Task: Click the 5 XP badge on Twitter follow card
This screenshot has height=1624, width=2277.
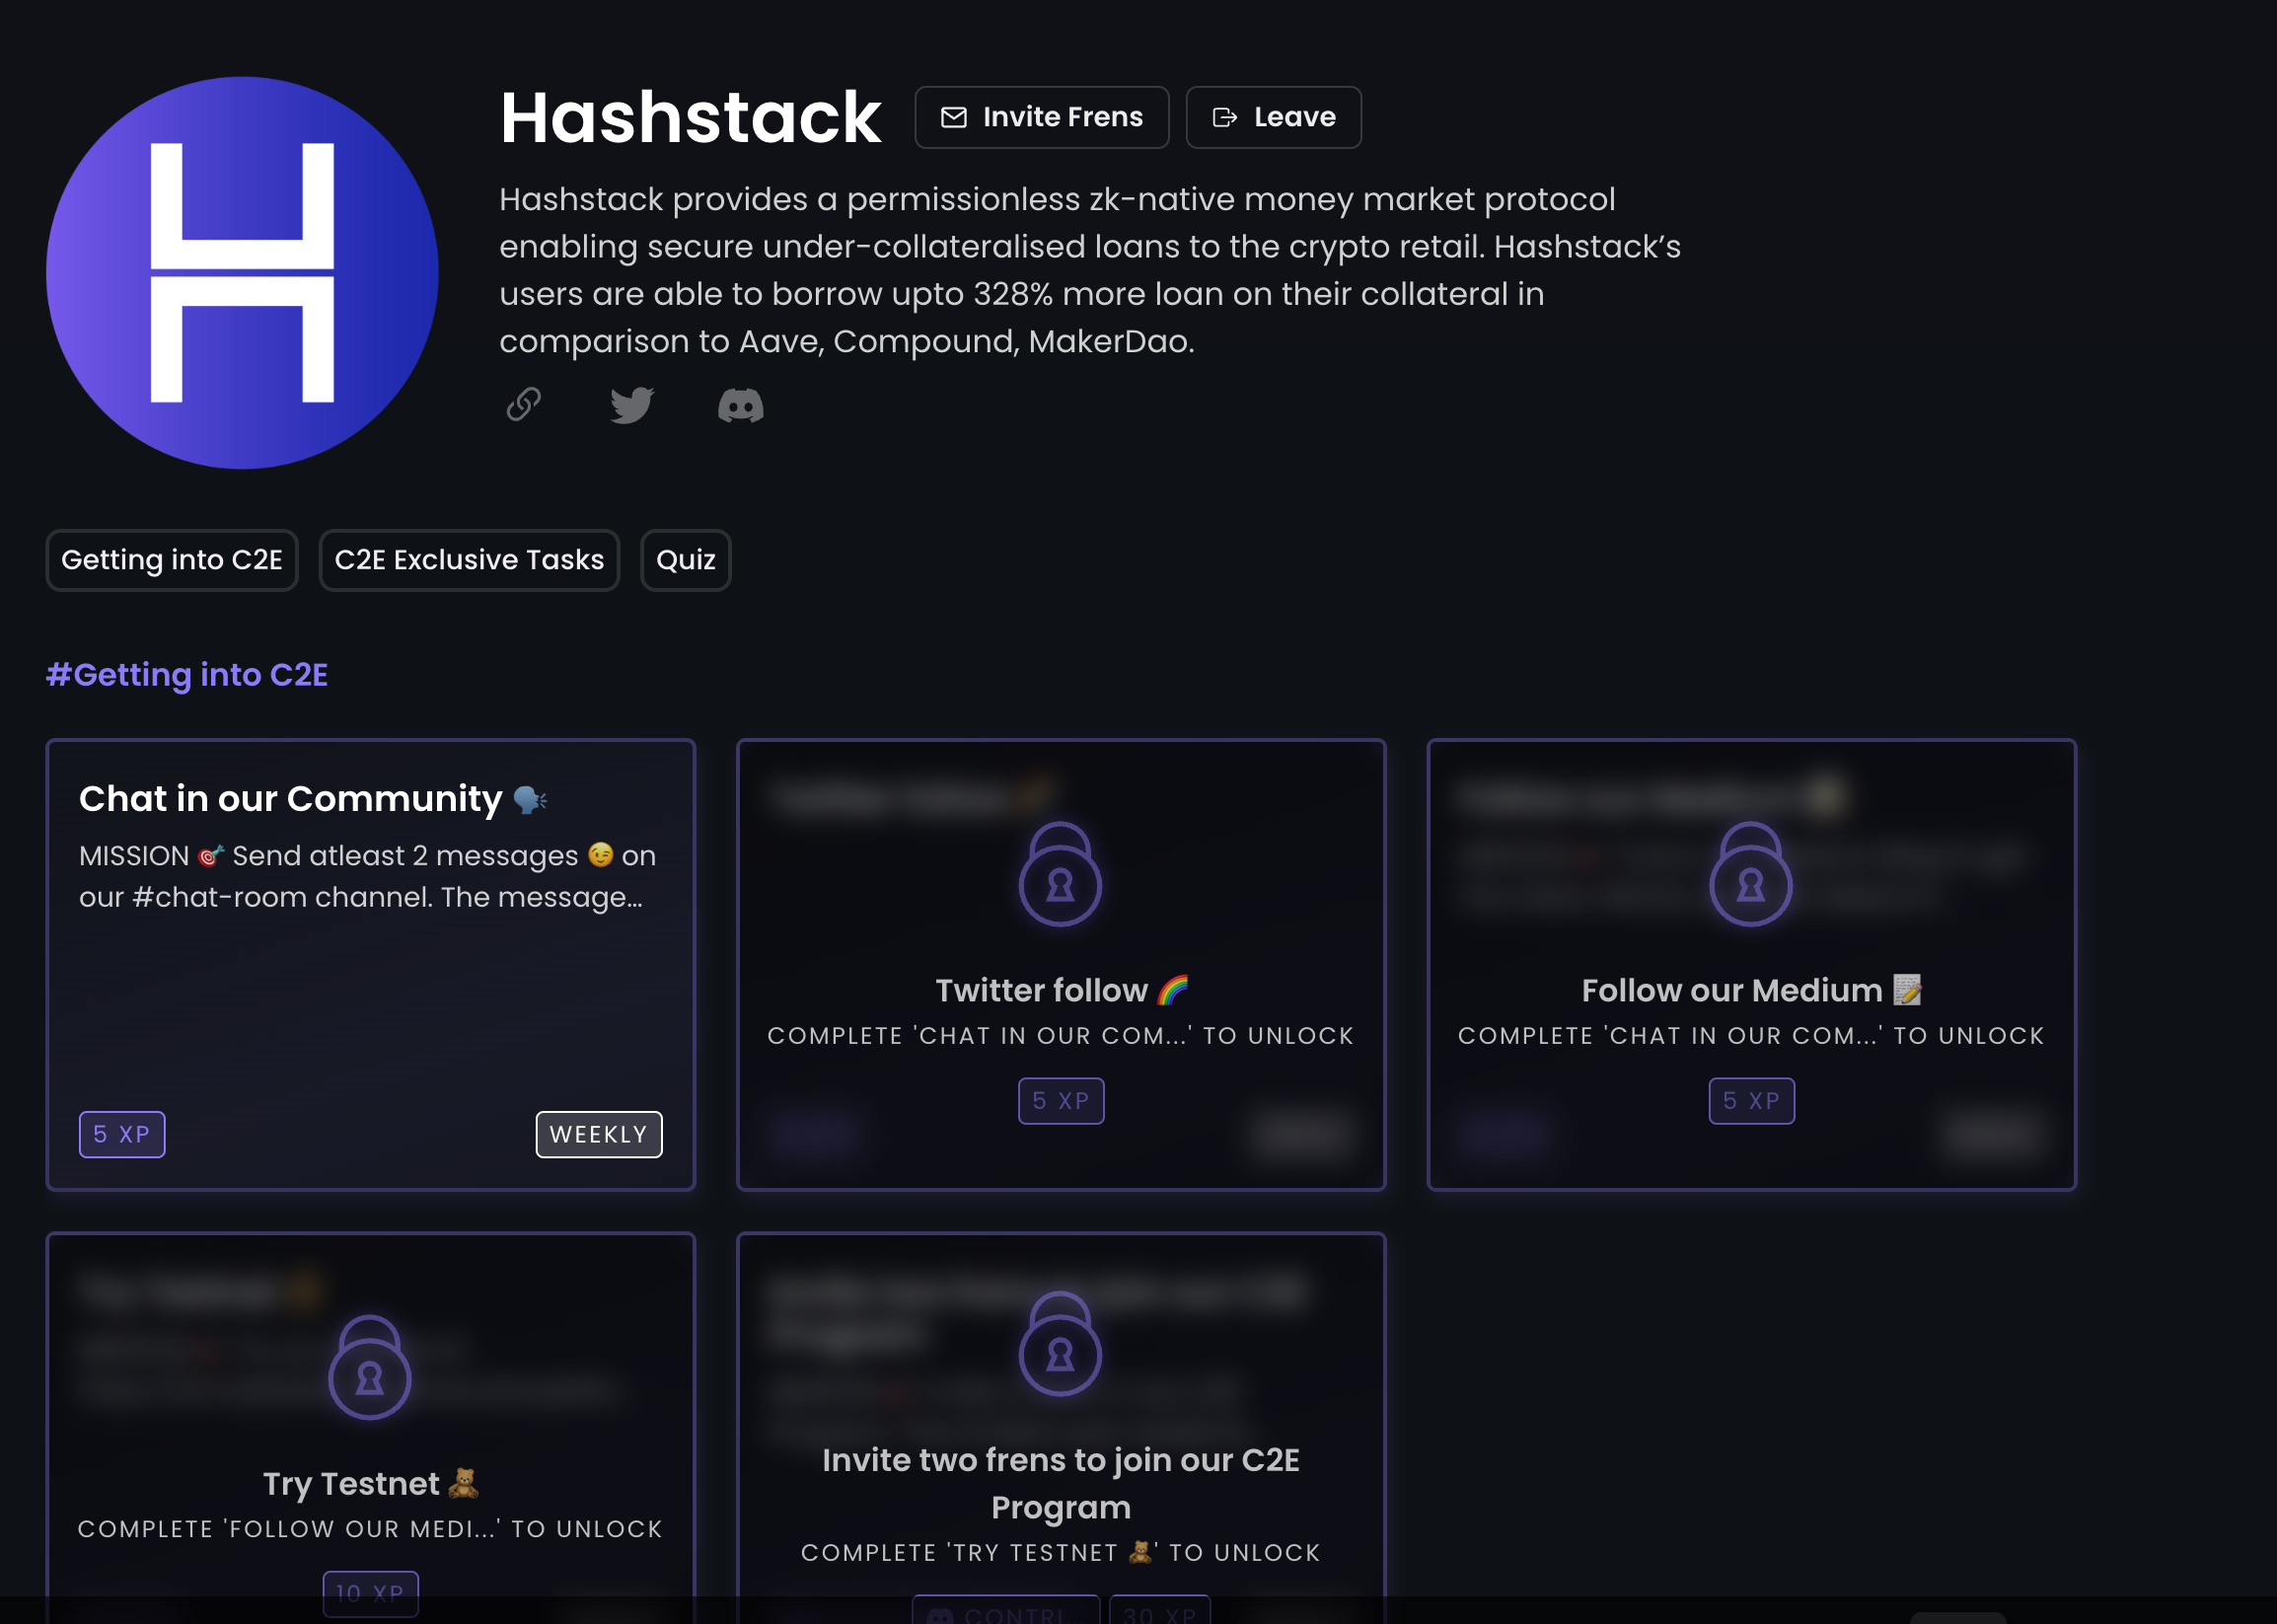Action: [x=1060, y=1100]
